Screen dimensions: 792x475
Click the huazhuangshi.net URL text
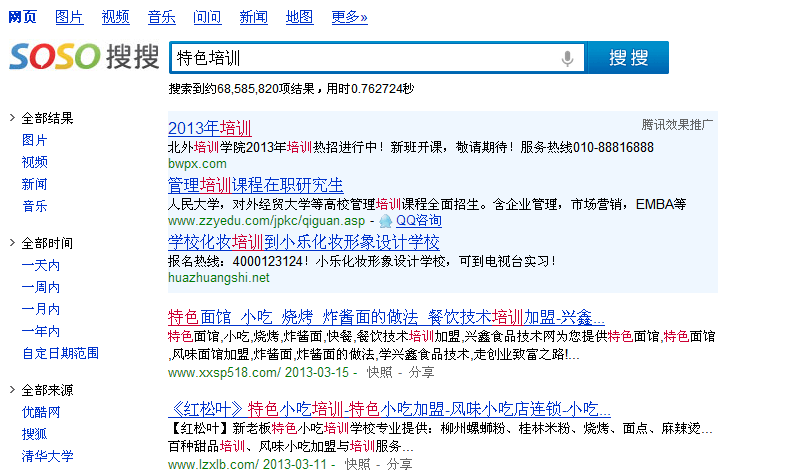point(219,277)
